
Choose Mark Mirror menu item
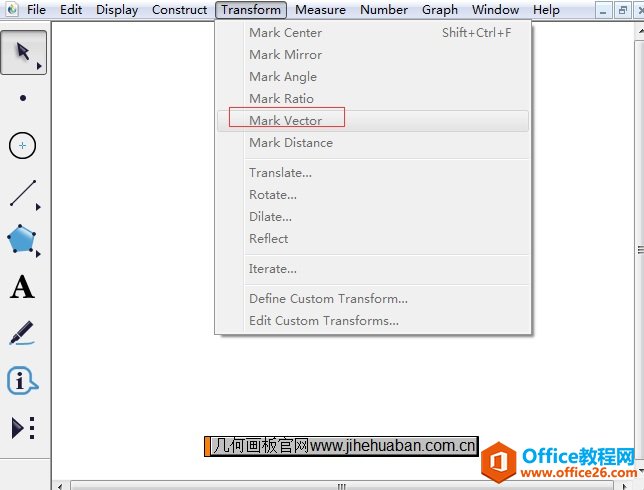coord(373,55)
